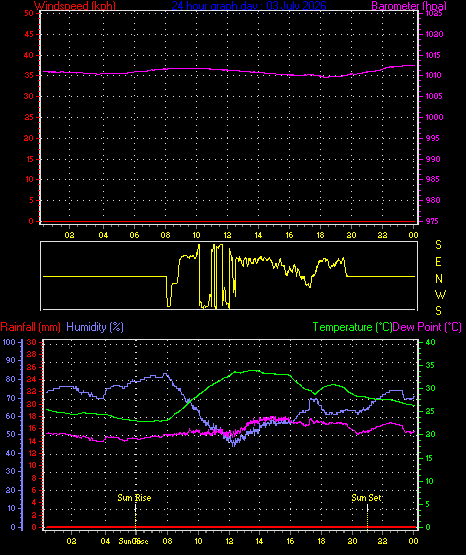Click the "12" hour label under the barometer graph
This screenshot has width=466, height=555.
pyautogui.click(x=227, y=235)
